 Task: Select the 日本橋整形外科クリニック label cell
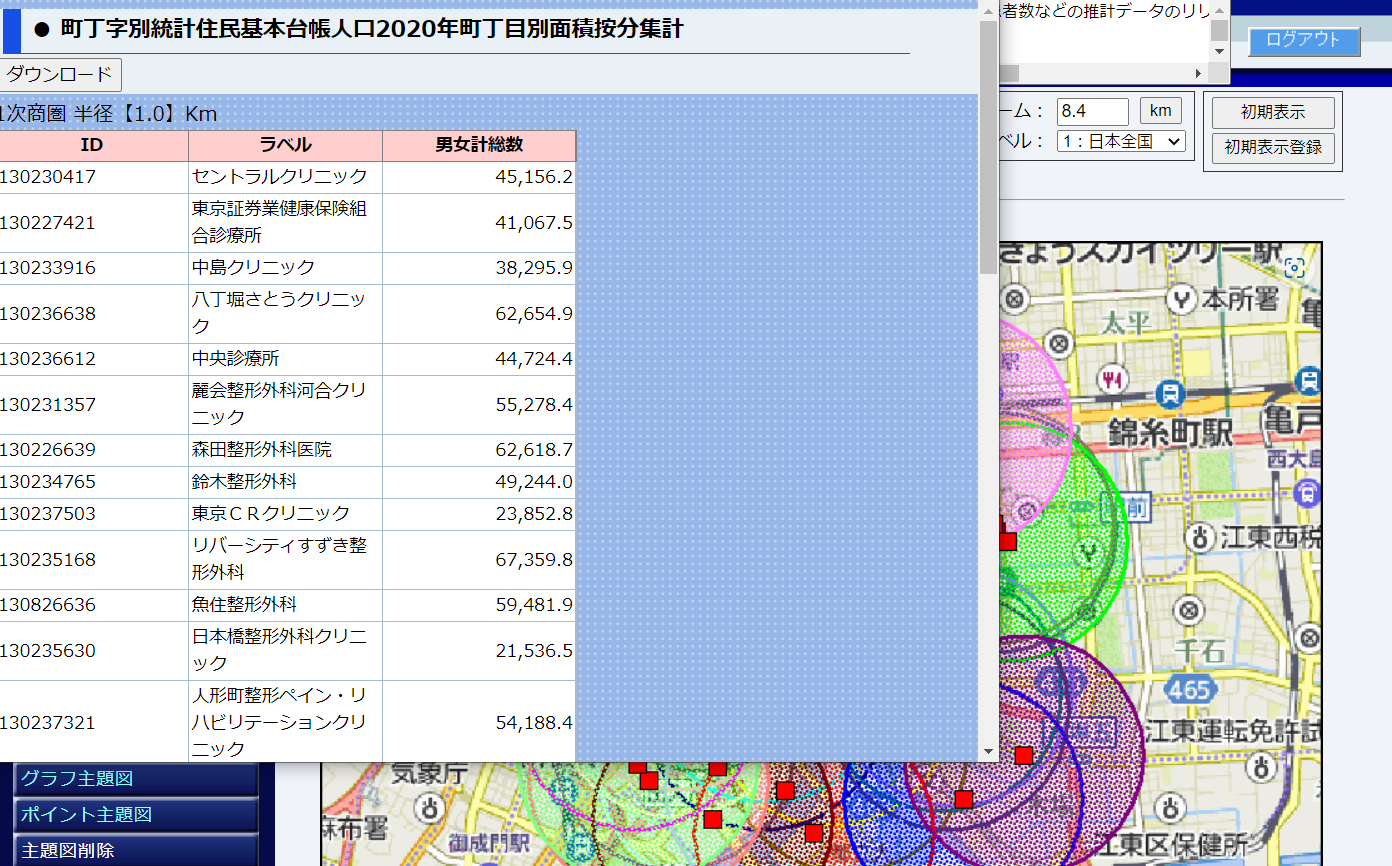click(x=285, y=651)
